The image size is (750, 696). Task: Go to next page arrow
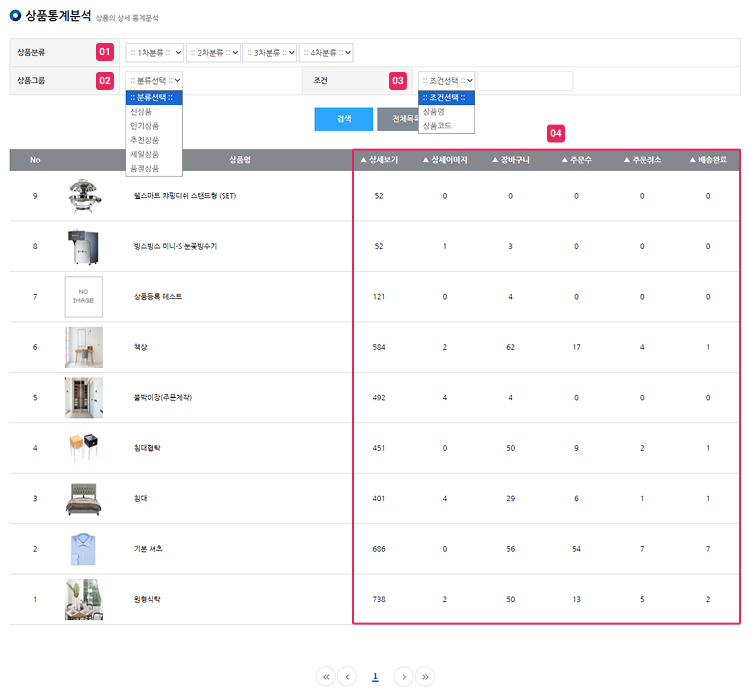tap(404, 677)
